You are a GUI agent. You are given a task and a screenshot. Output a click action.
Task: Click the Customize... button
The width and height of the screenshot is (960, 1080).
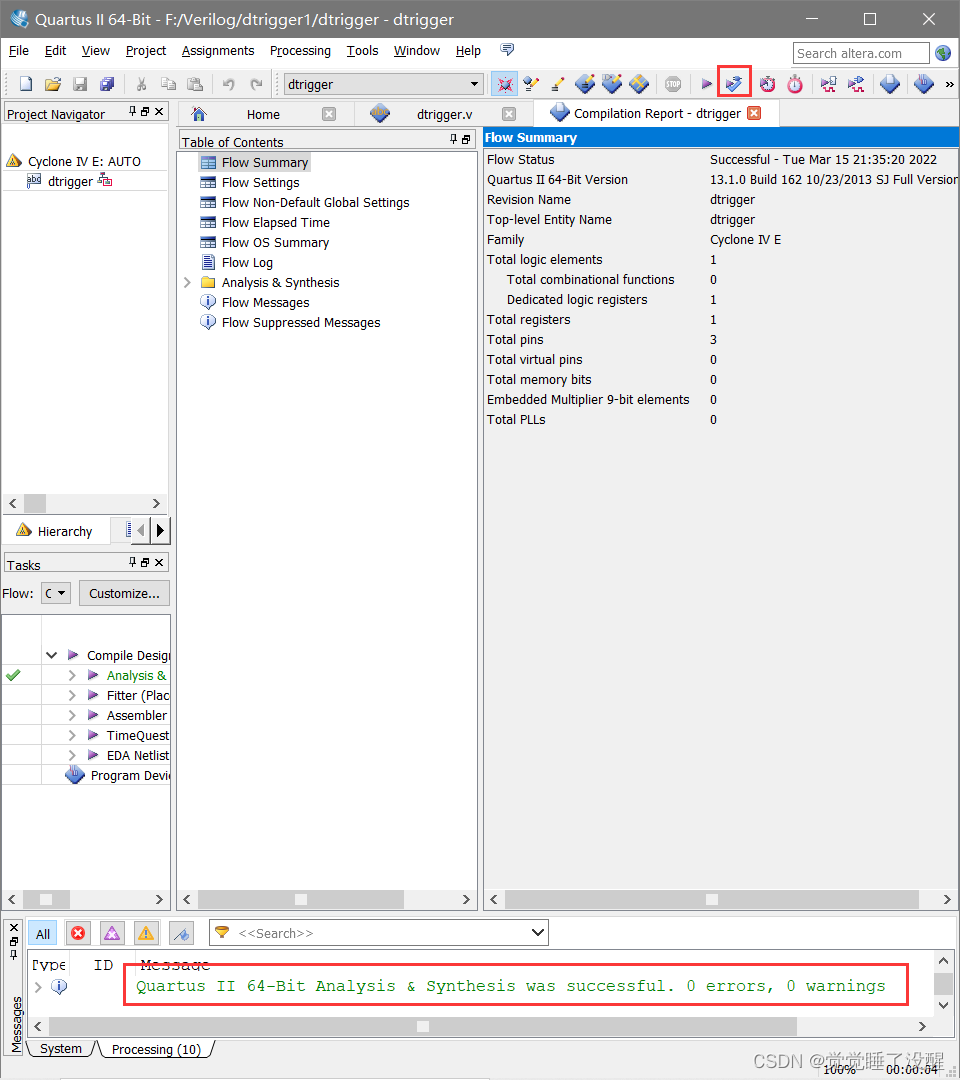(124, 593)
